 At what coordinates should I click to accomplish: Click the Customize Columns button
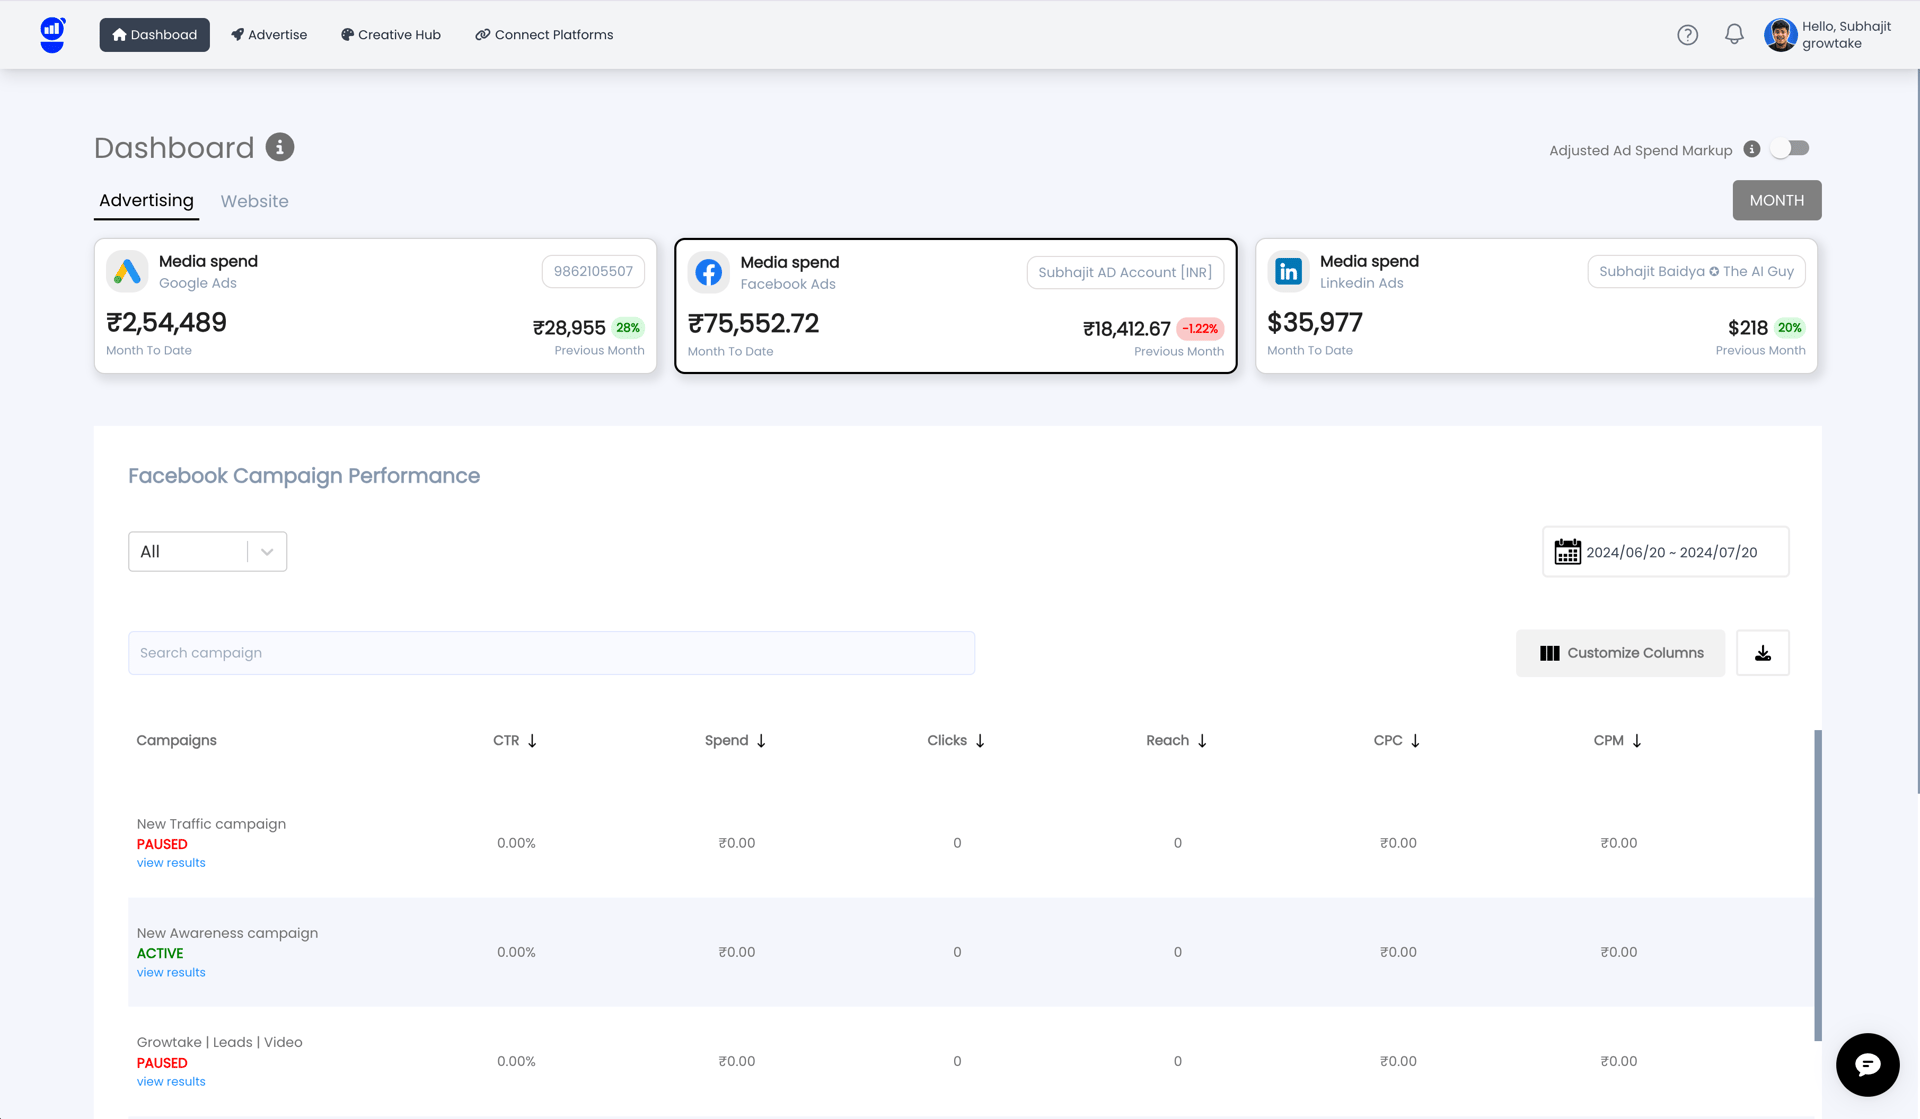1620,653
